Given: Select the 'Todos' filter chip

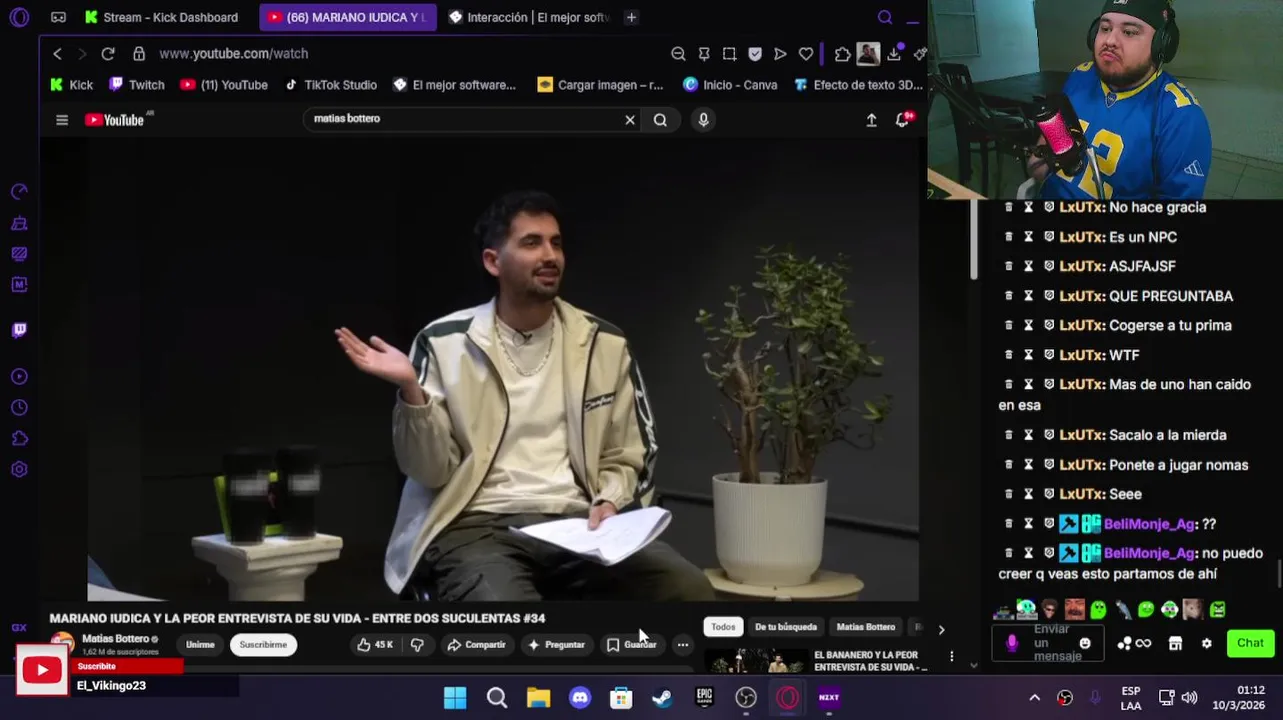Looking at the screenshot, I should [x=723, y=627].
